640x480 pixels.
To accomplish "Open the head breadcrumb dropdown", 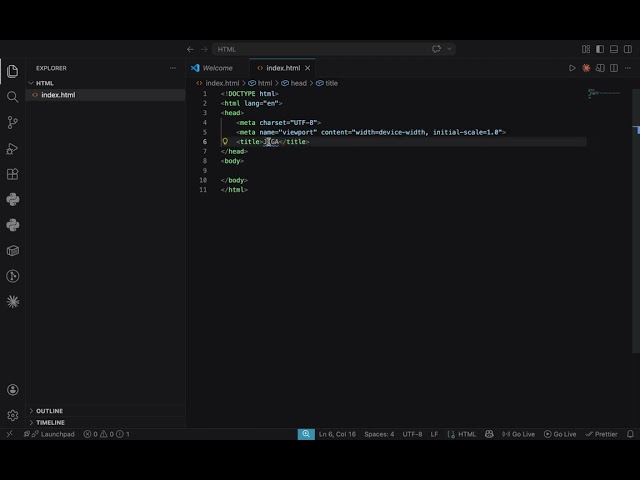I will point(293,83).
